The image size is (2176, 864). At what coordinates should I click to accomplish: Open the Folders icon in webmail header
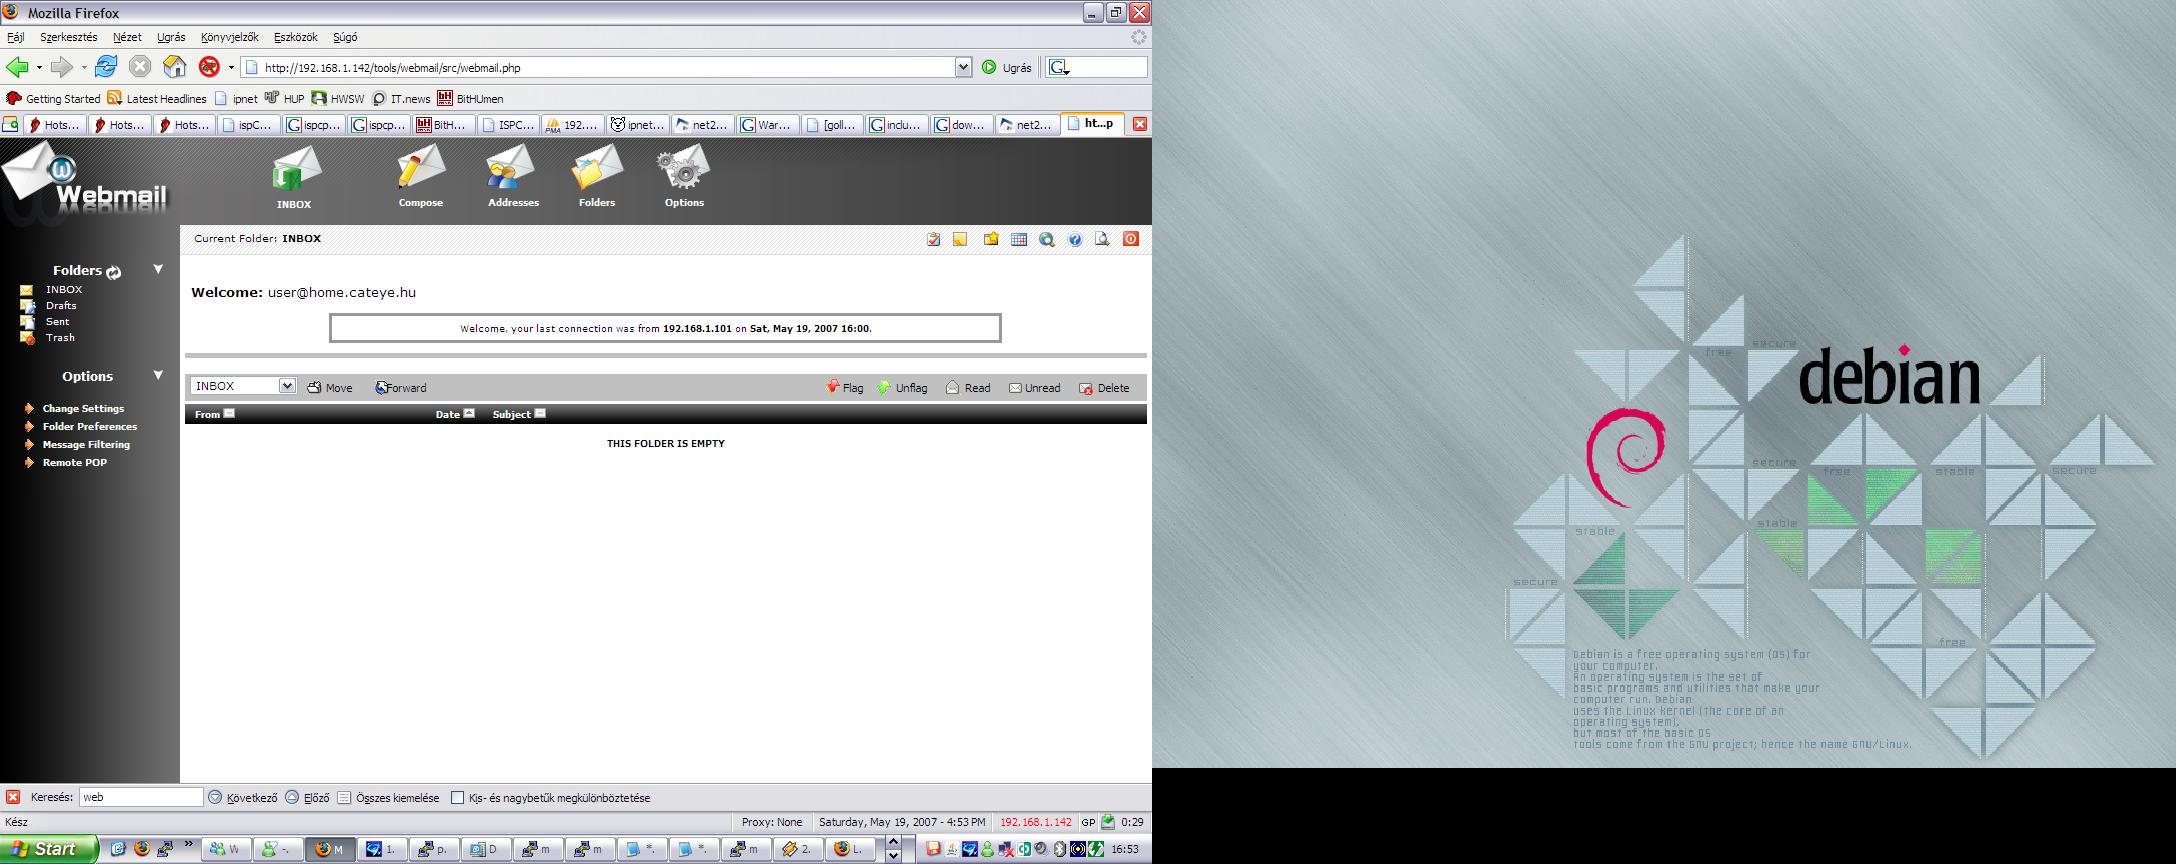pyautogui.click(x=597, y=170)
